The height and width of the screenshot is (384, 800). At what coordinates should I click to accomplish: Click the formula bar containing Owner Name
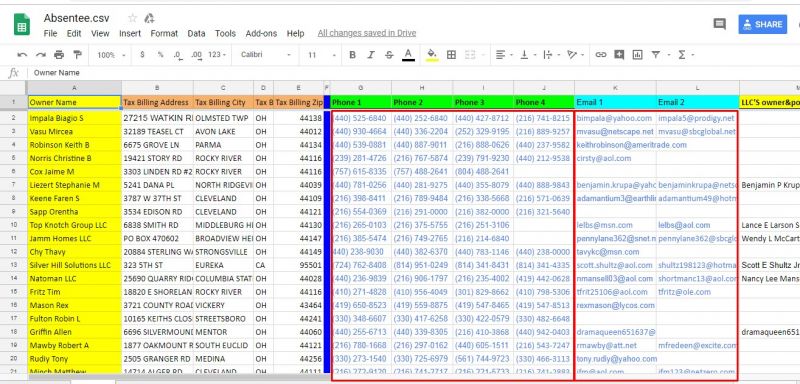tap(411, 73)
